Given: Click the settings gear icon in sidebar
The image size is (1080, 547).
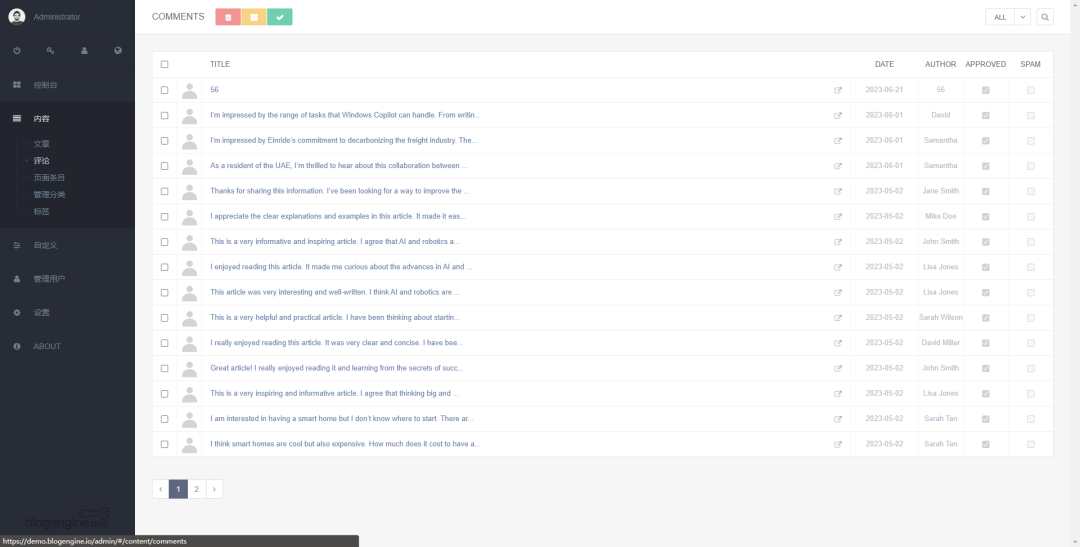Looking at the screenshot, I should (x=17, y=312).
